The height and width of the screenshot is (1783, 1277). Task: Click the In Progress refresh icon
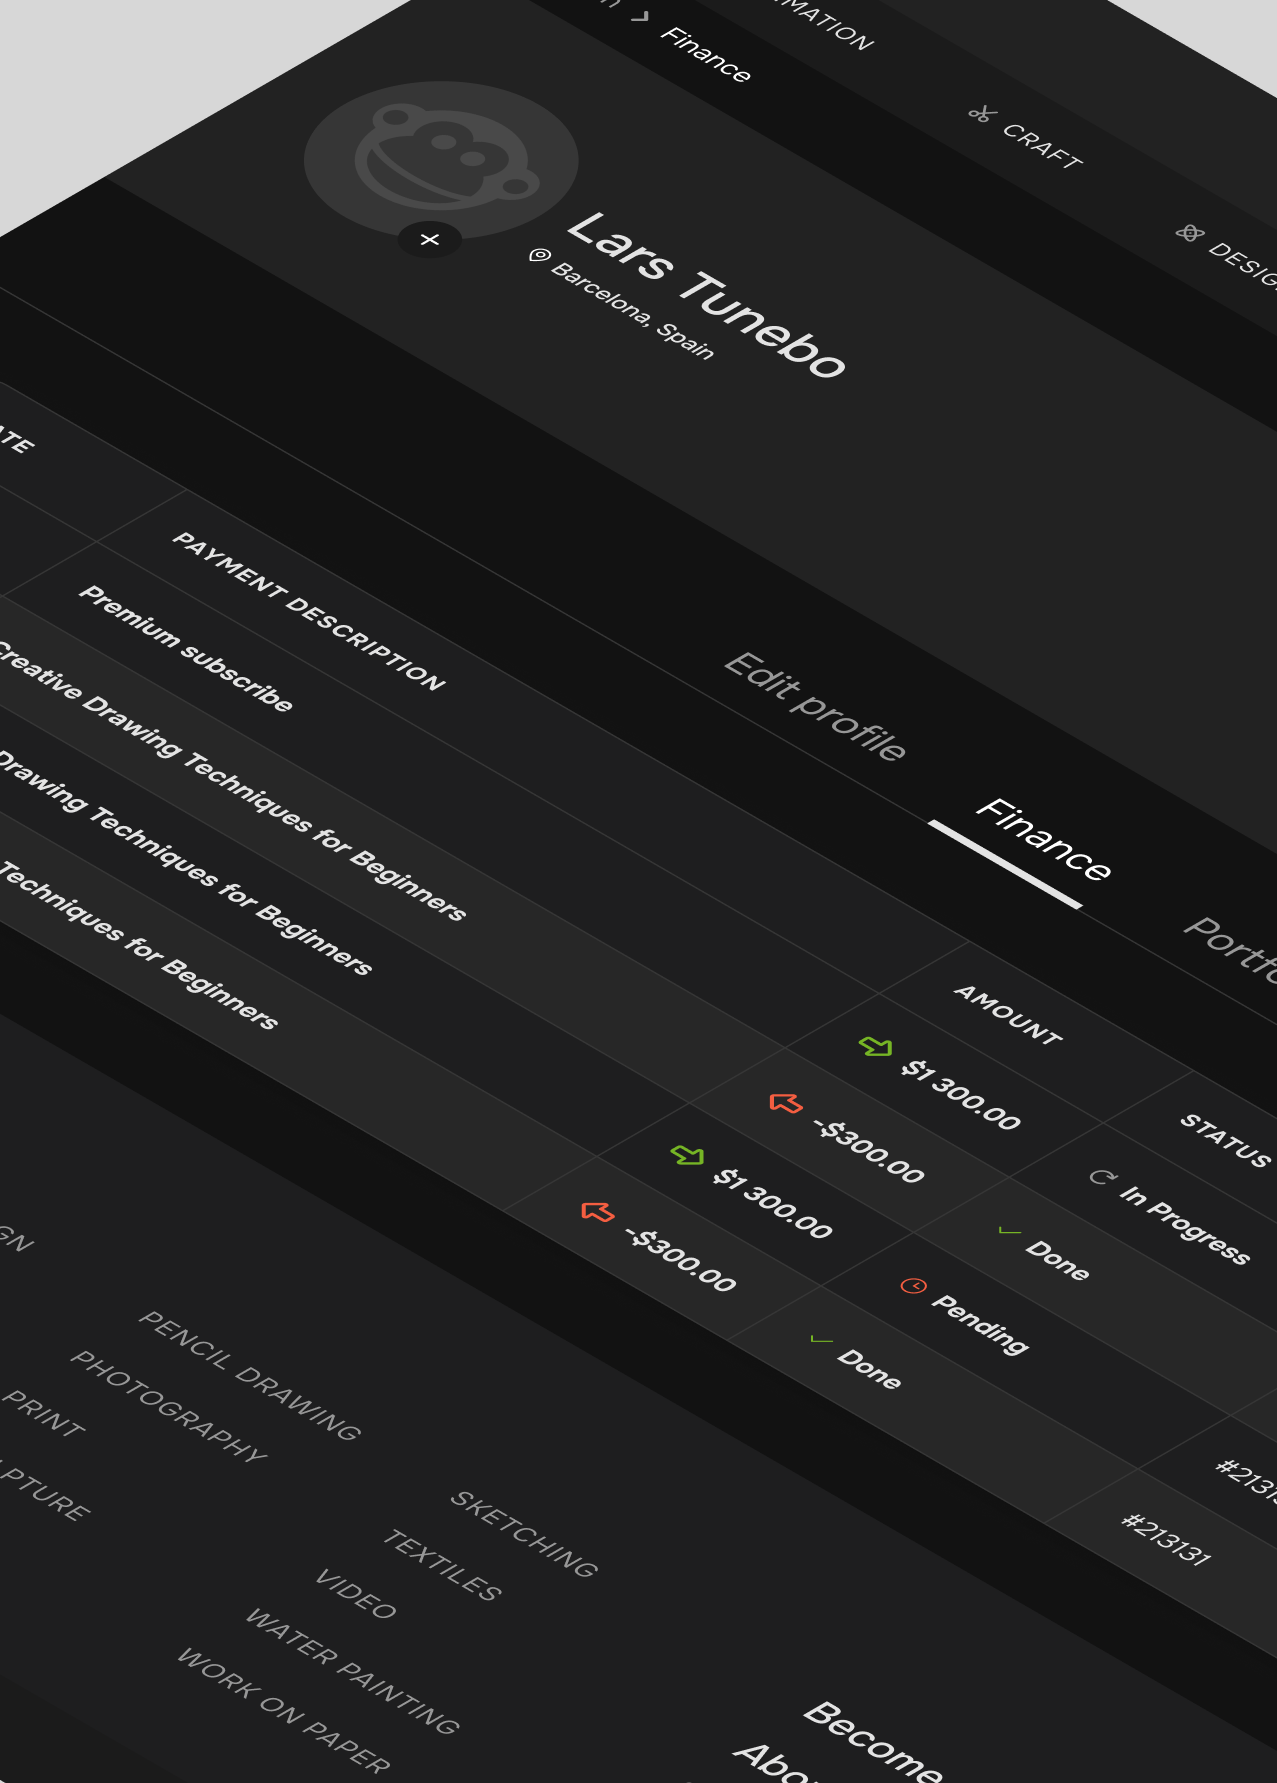point(1101,1177)
